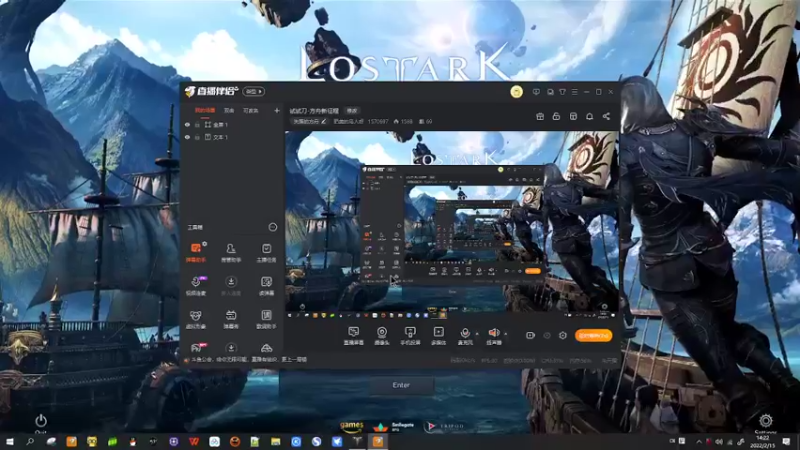Hide the 全屏 1 source with eye icon

point(187,124)
